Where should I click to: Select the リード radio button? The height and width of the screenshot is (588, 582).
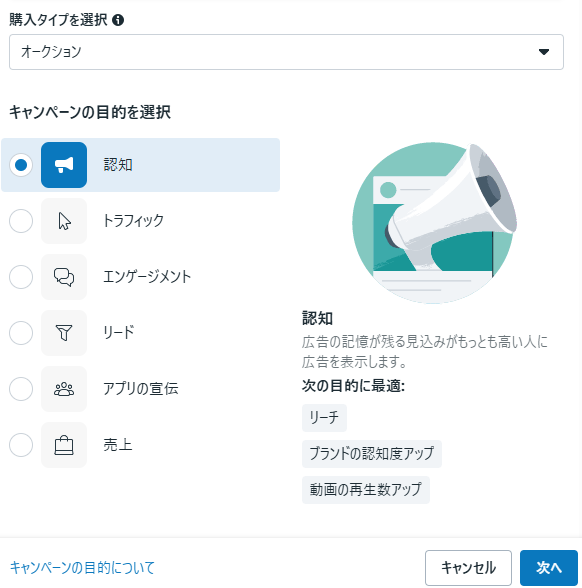21,333
